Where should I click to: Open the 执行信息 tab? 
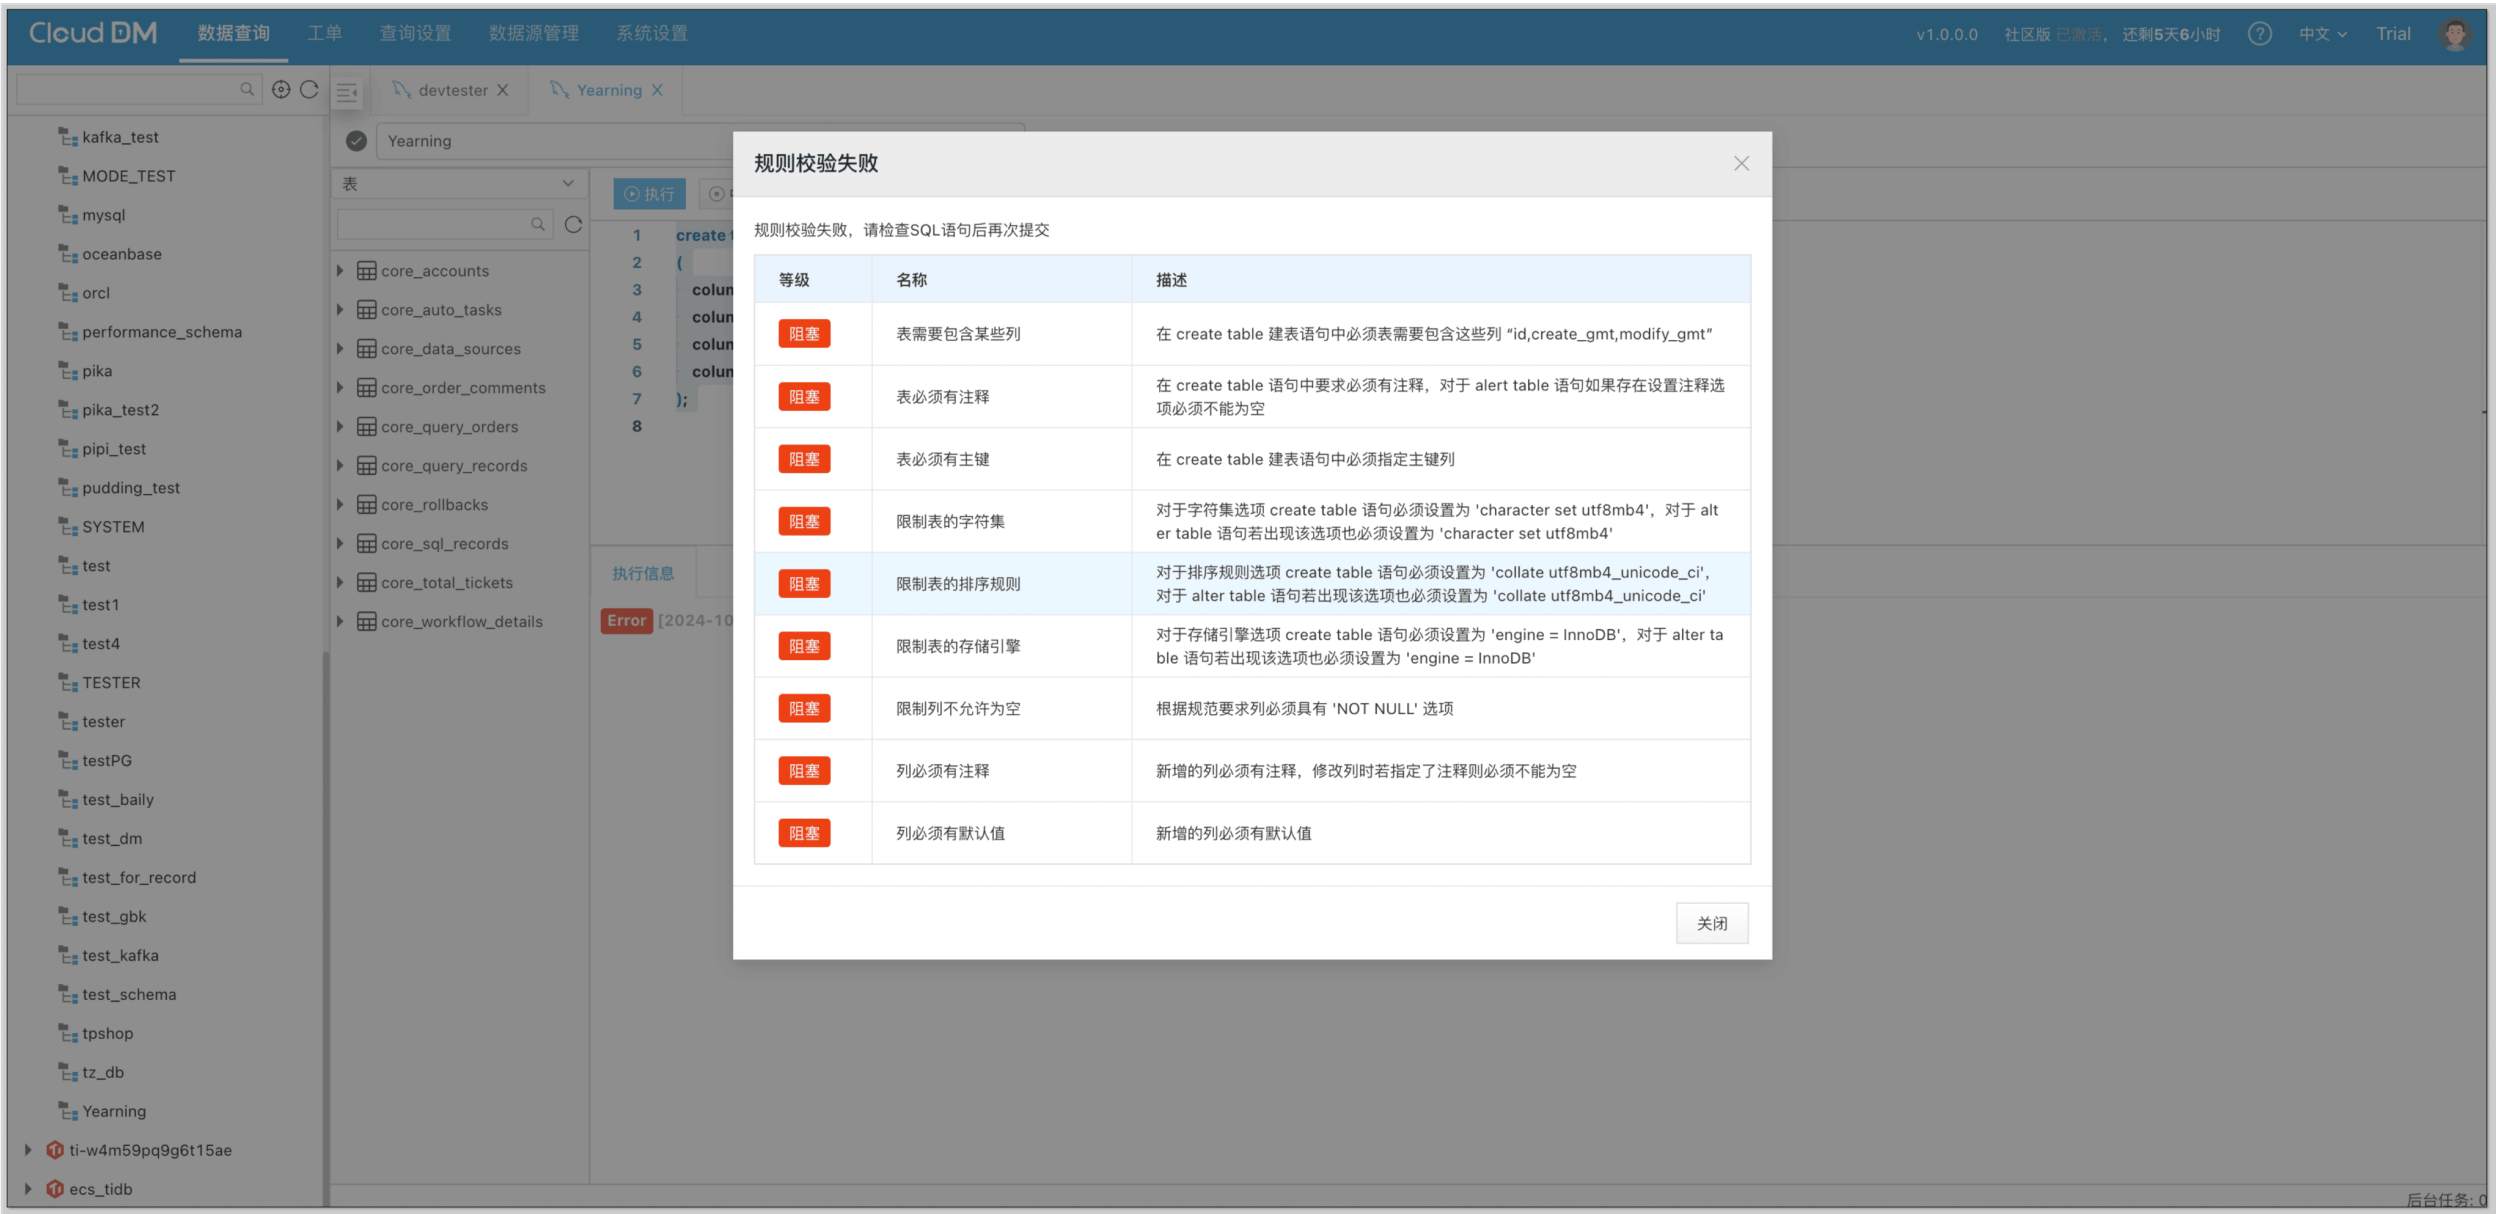[x=643, y=573]
